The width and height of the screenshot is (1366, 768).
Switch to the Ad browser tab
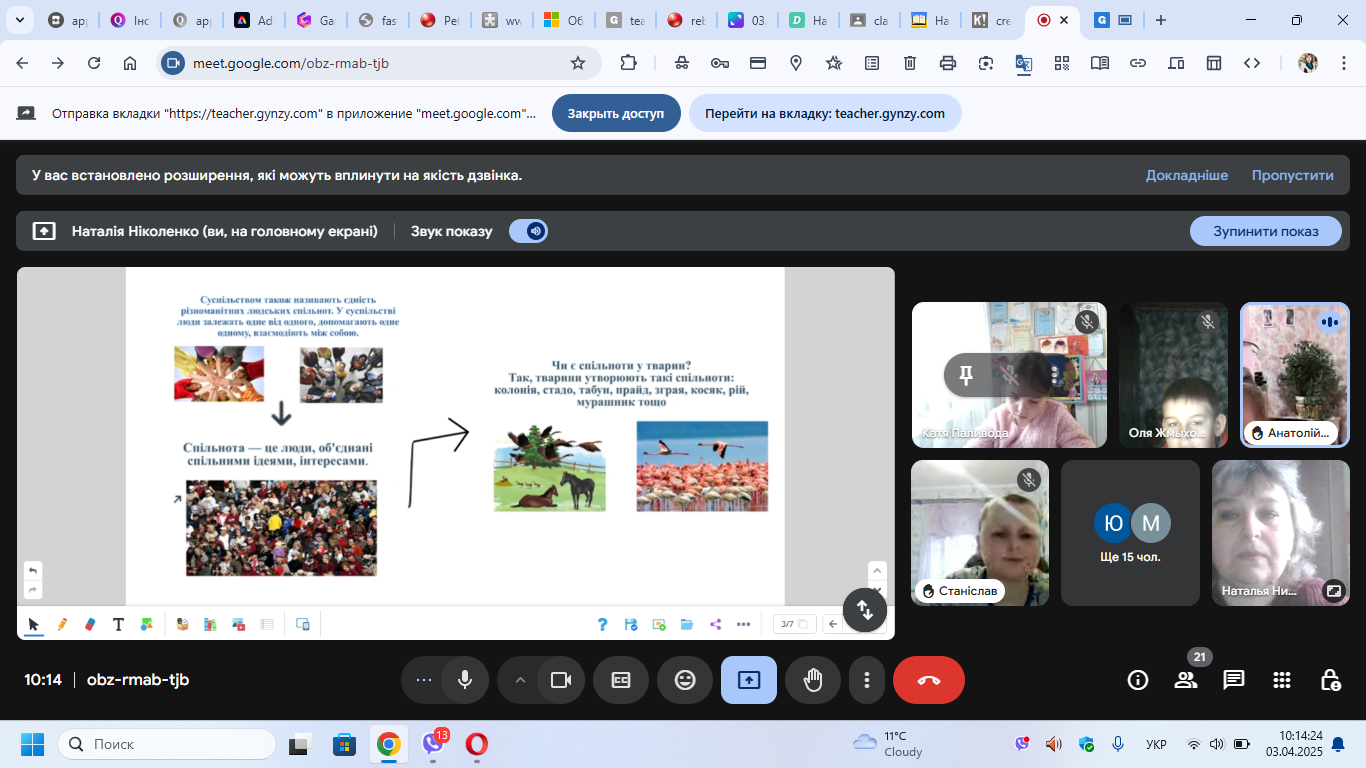(x=253, y=20)
